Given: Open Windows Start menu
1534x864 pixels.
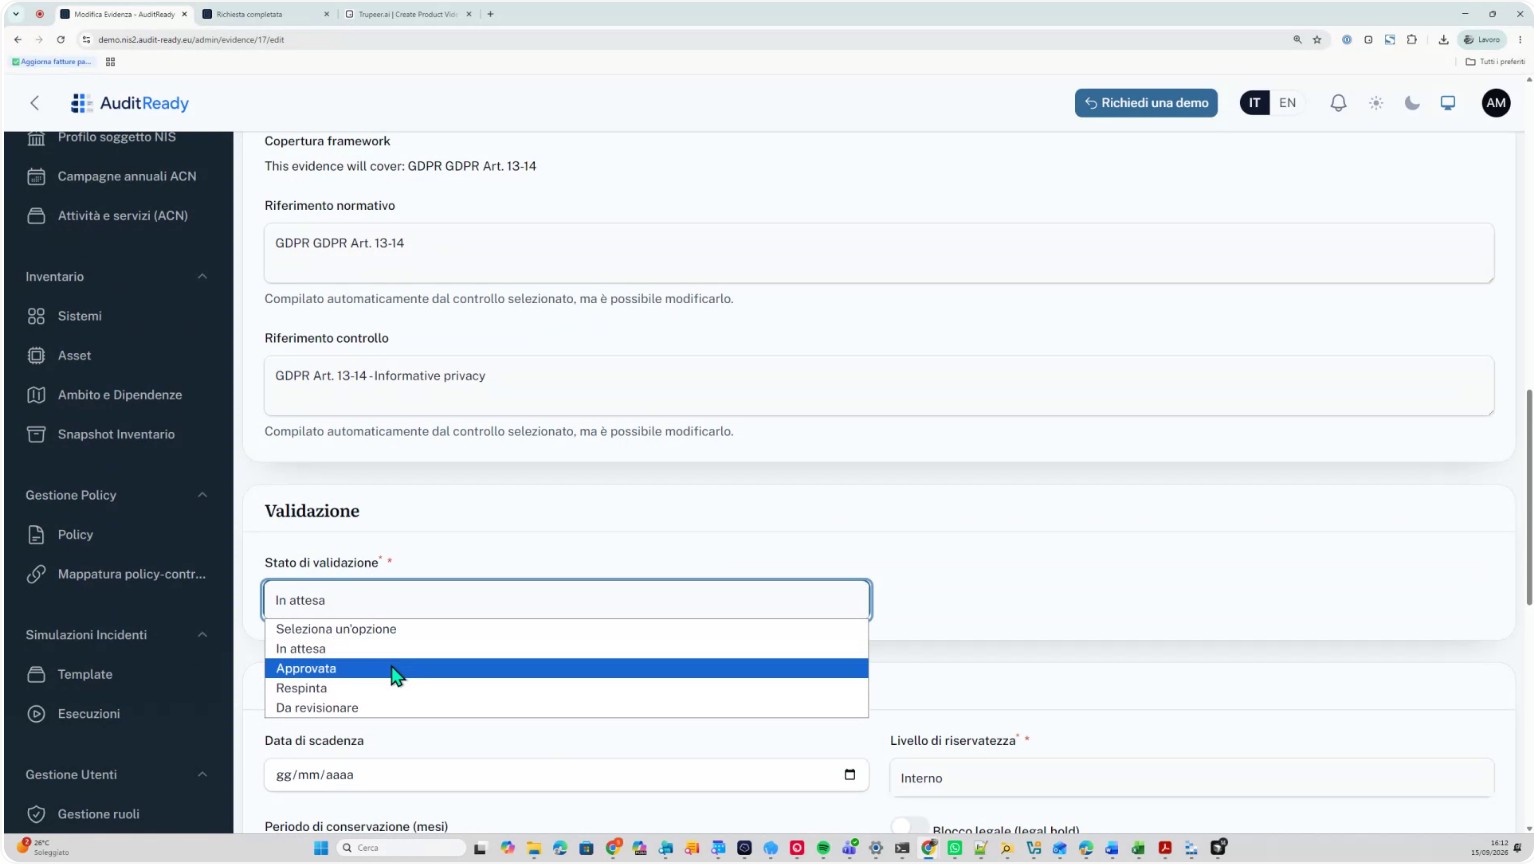Looking at the screenshot, I should tap(321, 848).
